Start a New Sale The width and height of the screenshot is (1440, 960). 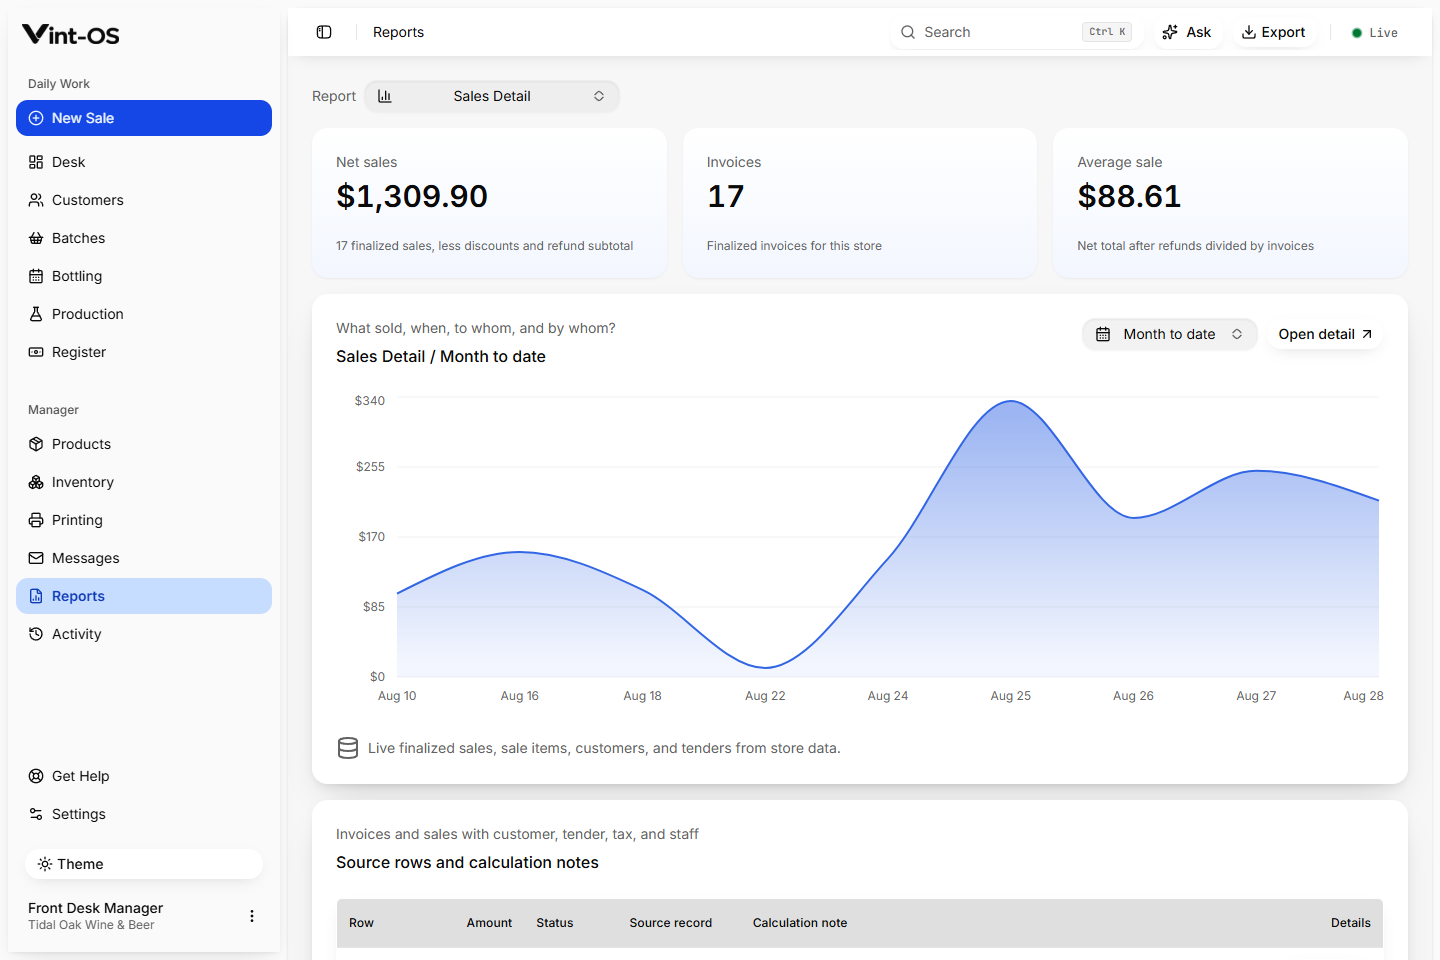pos(144,118)
